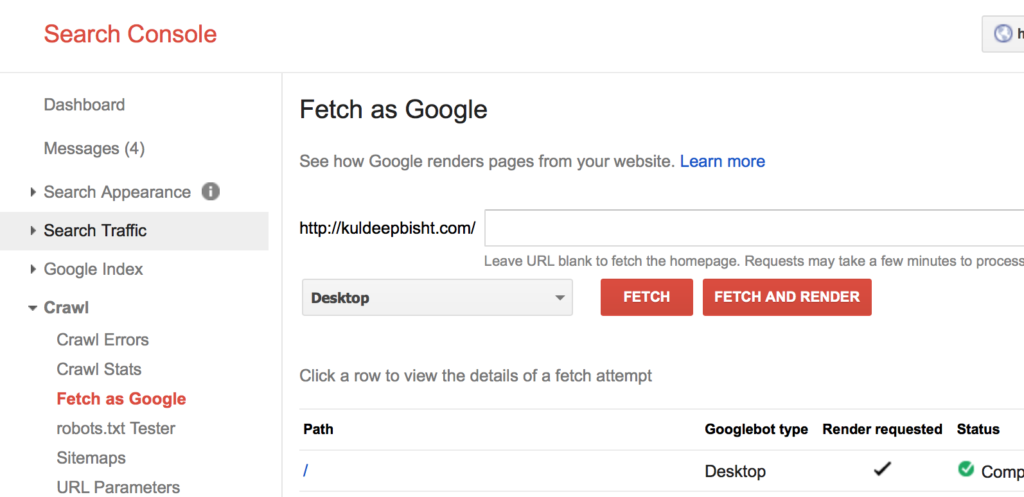This screenshot has height=497, width=1024.
Task: Click the globe icon at top right
Action: (1002, 34)
